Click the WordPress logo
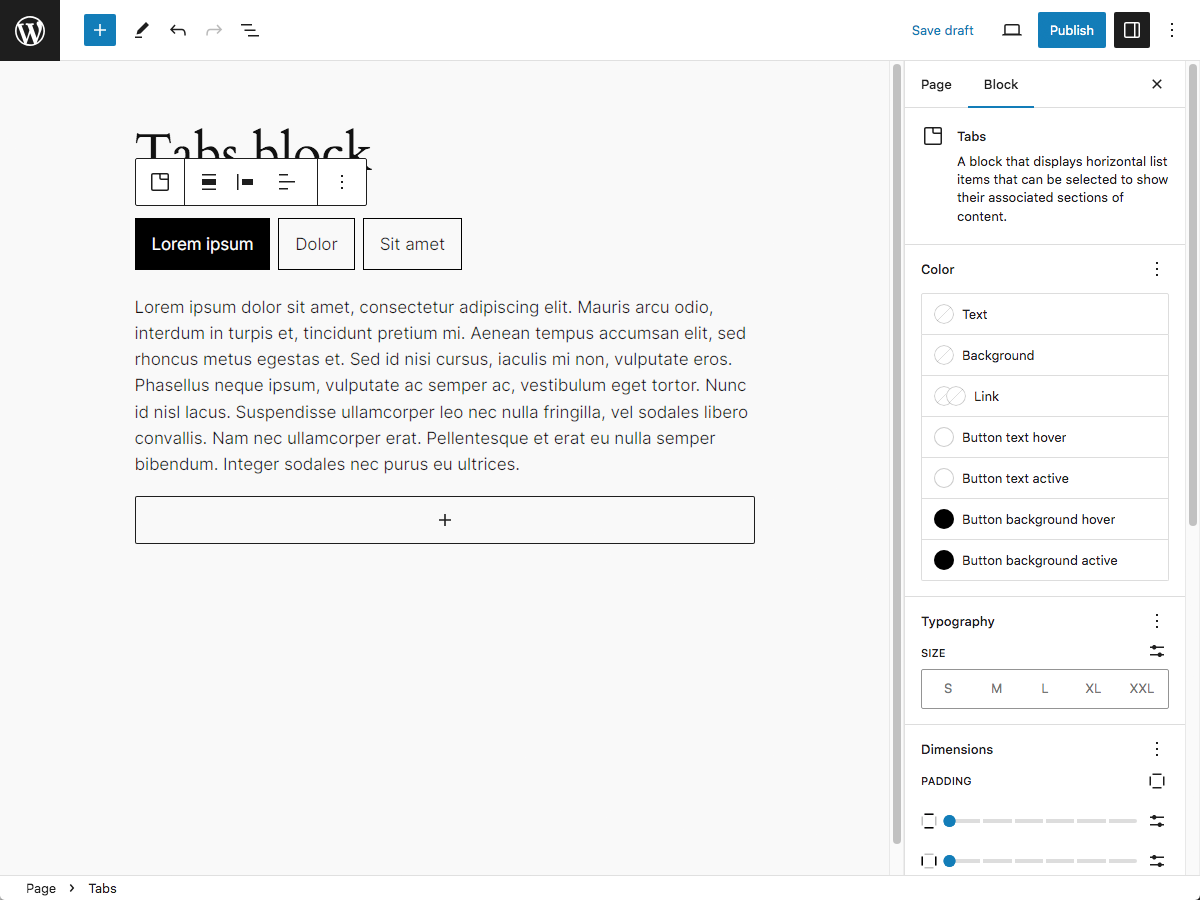Viewport: 1200px width, 900px height. coord(30,30)
